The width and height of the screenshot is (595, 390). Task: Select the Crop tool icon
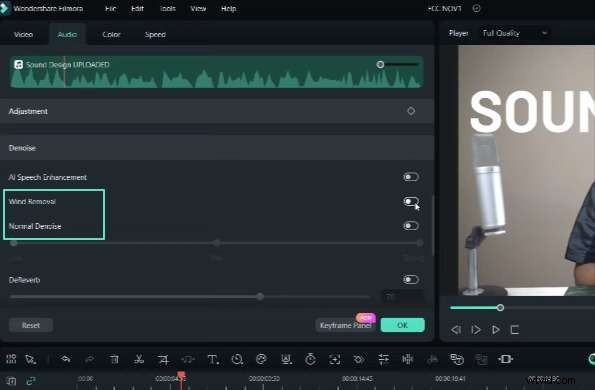pos(163,359)
